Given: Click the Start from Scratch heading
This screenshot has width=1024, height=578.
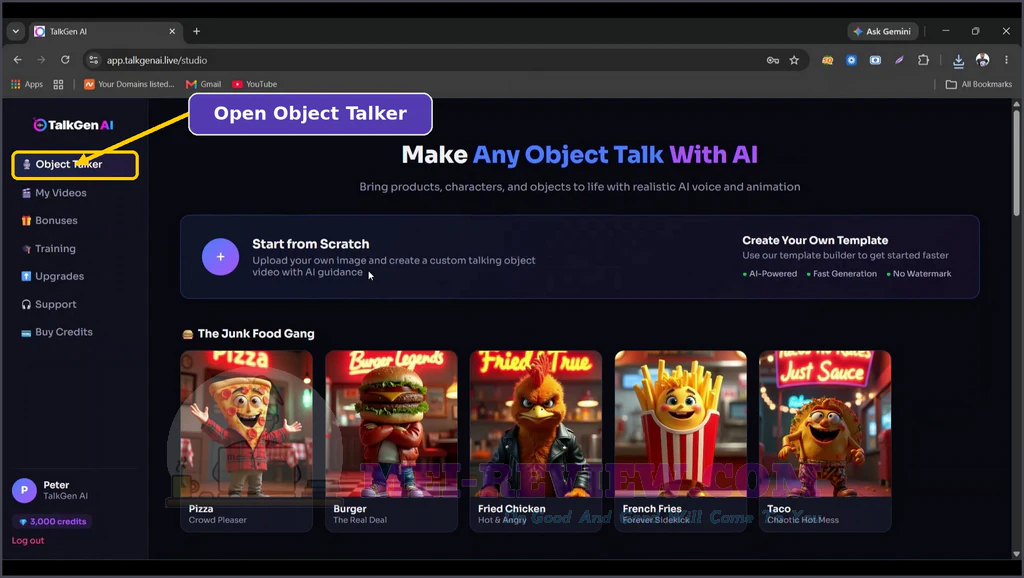Looking at the screenshot, I should coord(311,244).
